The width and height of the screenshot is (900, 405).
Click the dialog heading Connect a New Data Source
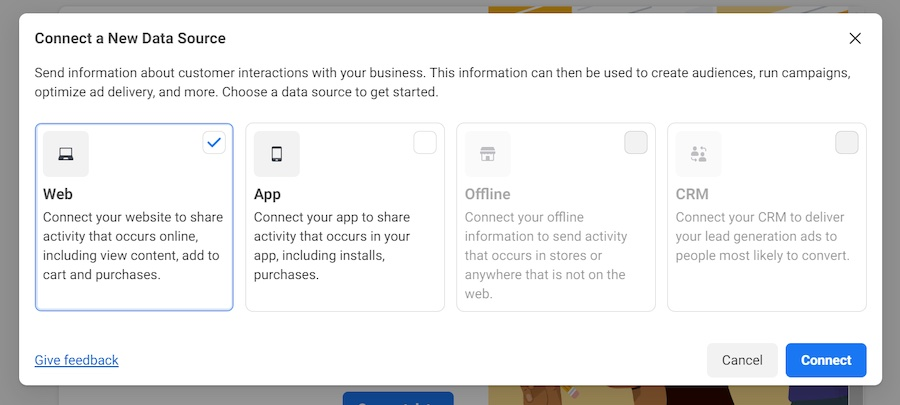click(x=130, y=38)
